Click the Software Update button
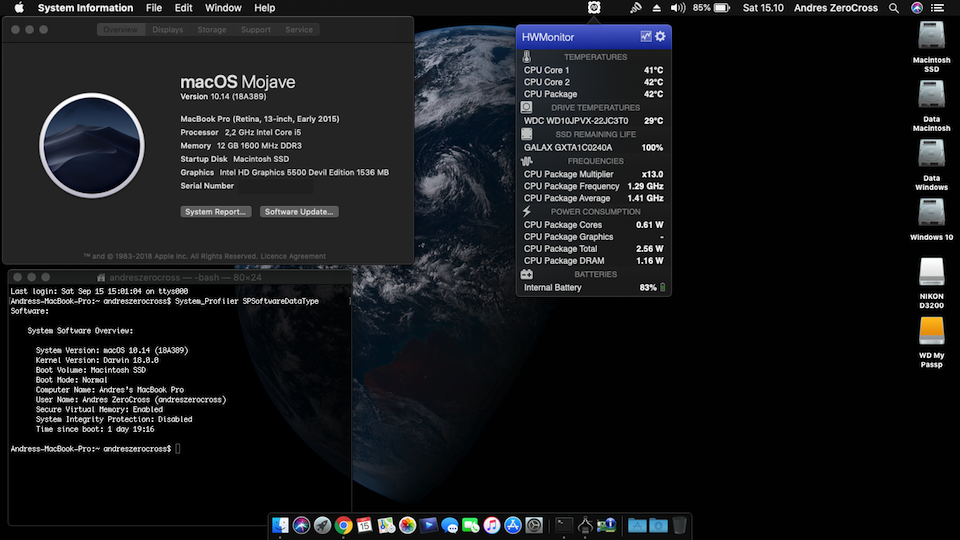Viewport: 960px width, 540px height. pyautogui.click(x=299, y=212)
